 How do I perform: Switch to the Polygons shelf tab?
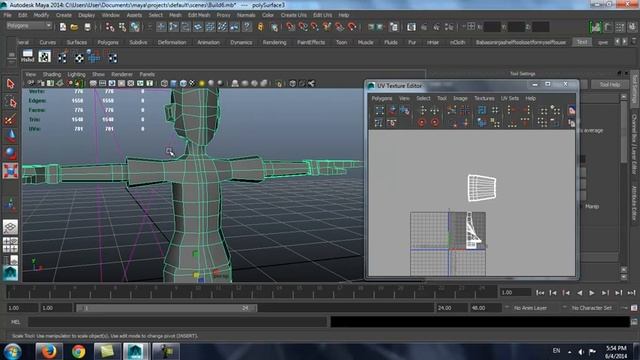tap(108, 42)
